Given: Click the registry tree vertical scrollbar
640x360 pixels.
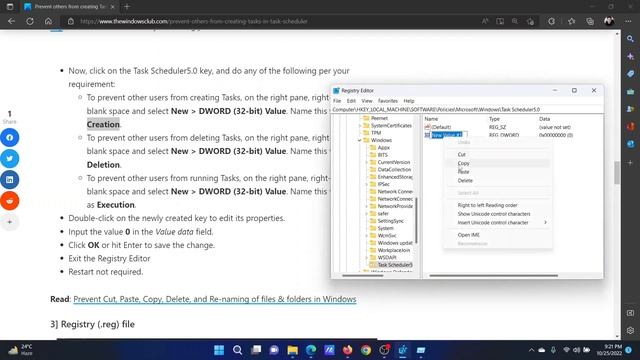Looking at the screenshot, I should 416,220.
